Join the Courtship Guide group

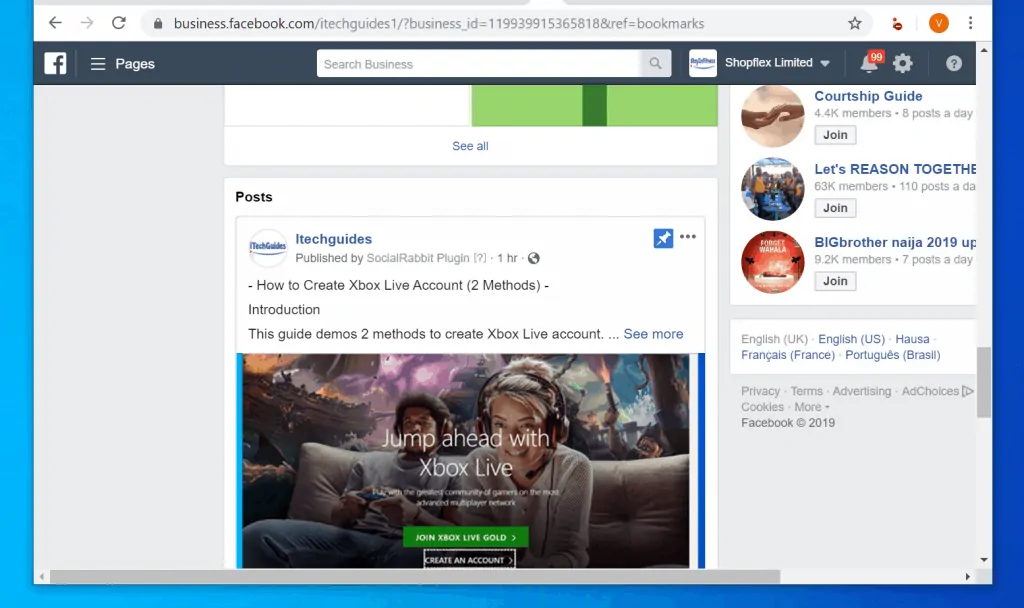pos(835,134)
